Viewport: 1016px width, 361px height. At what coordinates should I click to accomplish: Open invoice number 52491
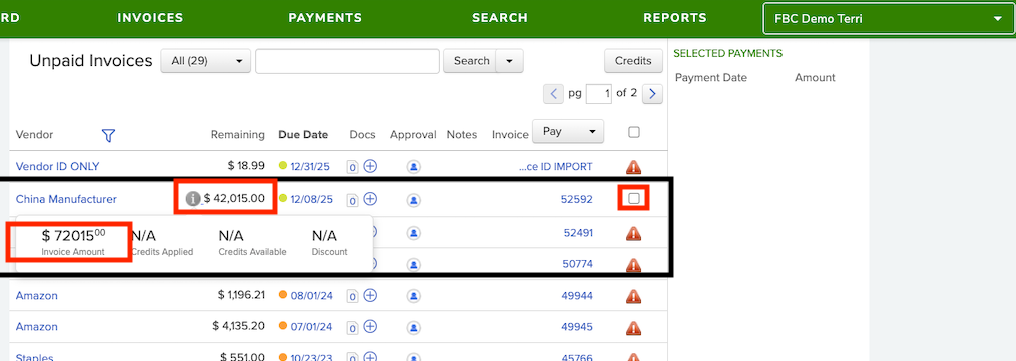pyautogui.click(x=577, y=233)
